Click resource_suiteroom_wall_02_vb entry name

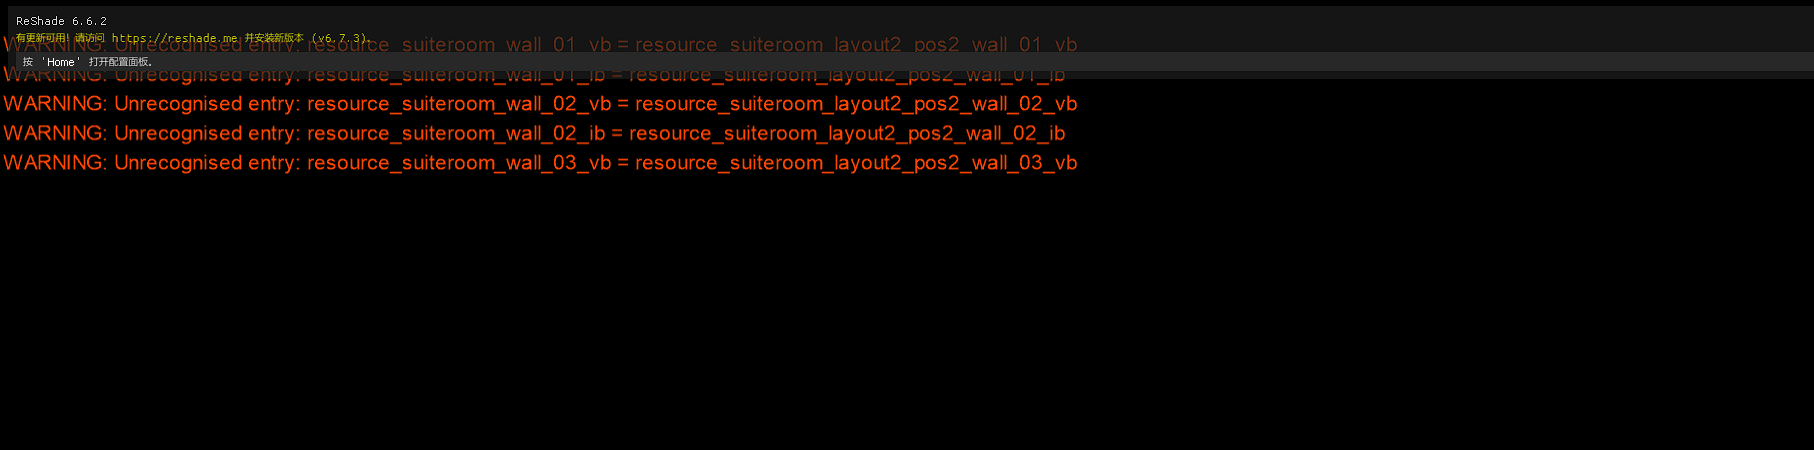tap(459, 104)
